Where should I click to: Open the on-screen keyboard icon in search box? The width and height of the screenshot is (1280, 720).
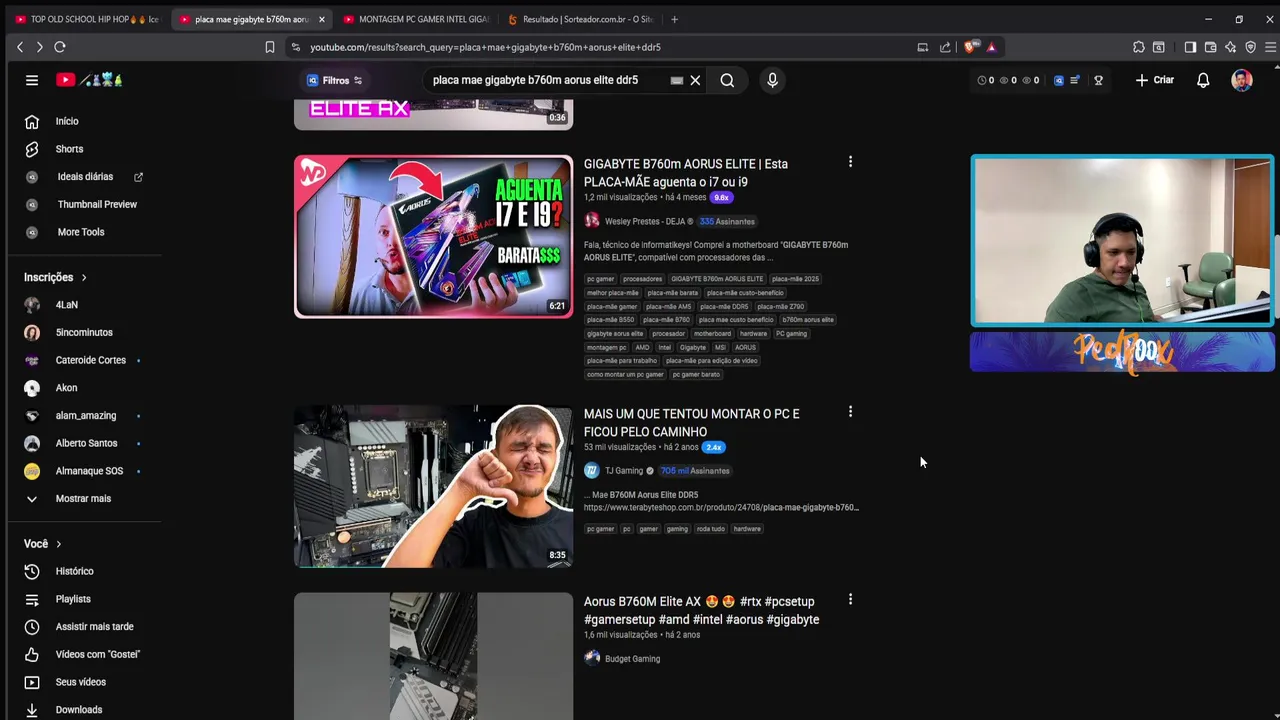coord(677,80)
